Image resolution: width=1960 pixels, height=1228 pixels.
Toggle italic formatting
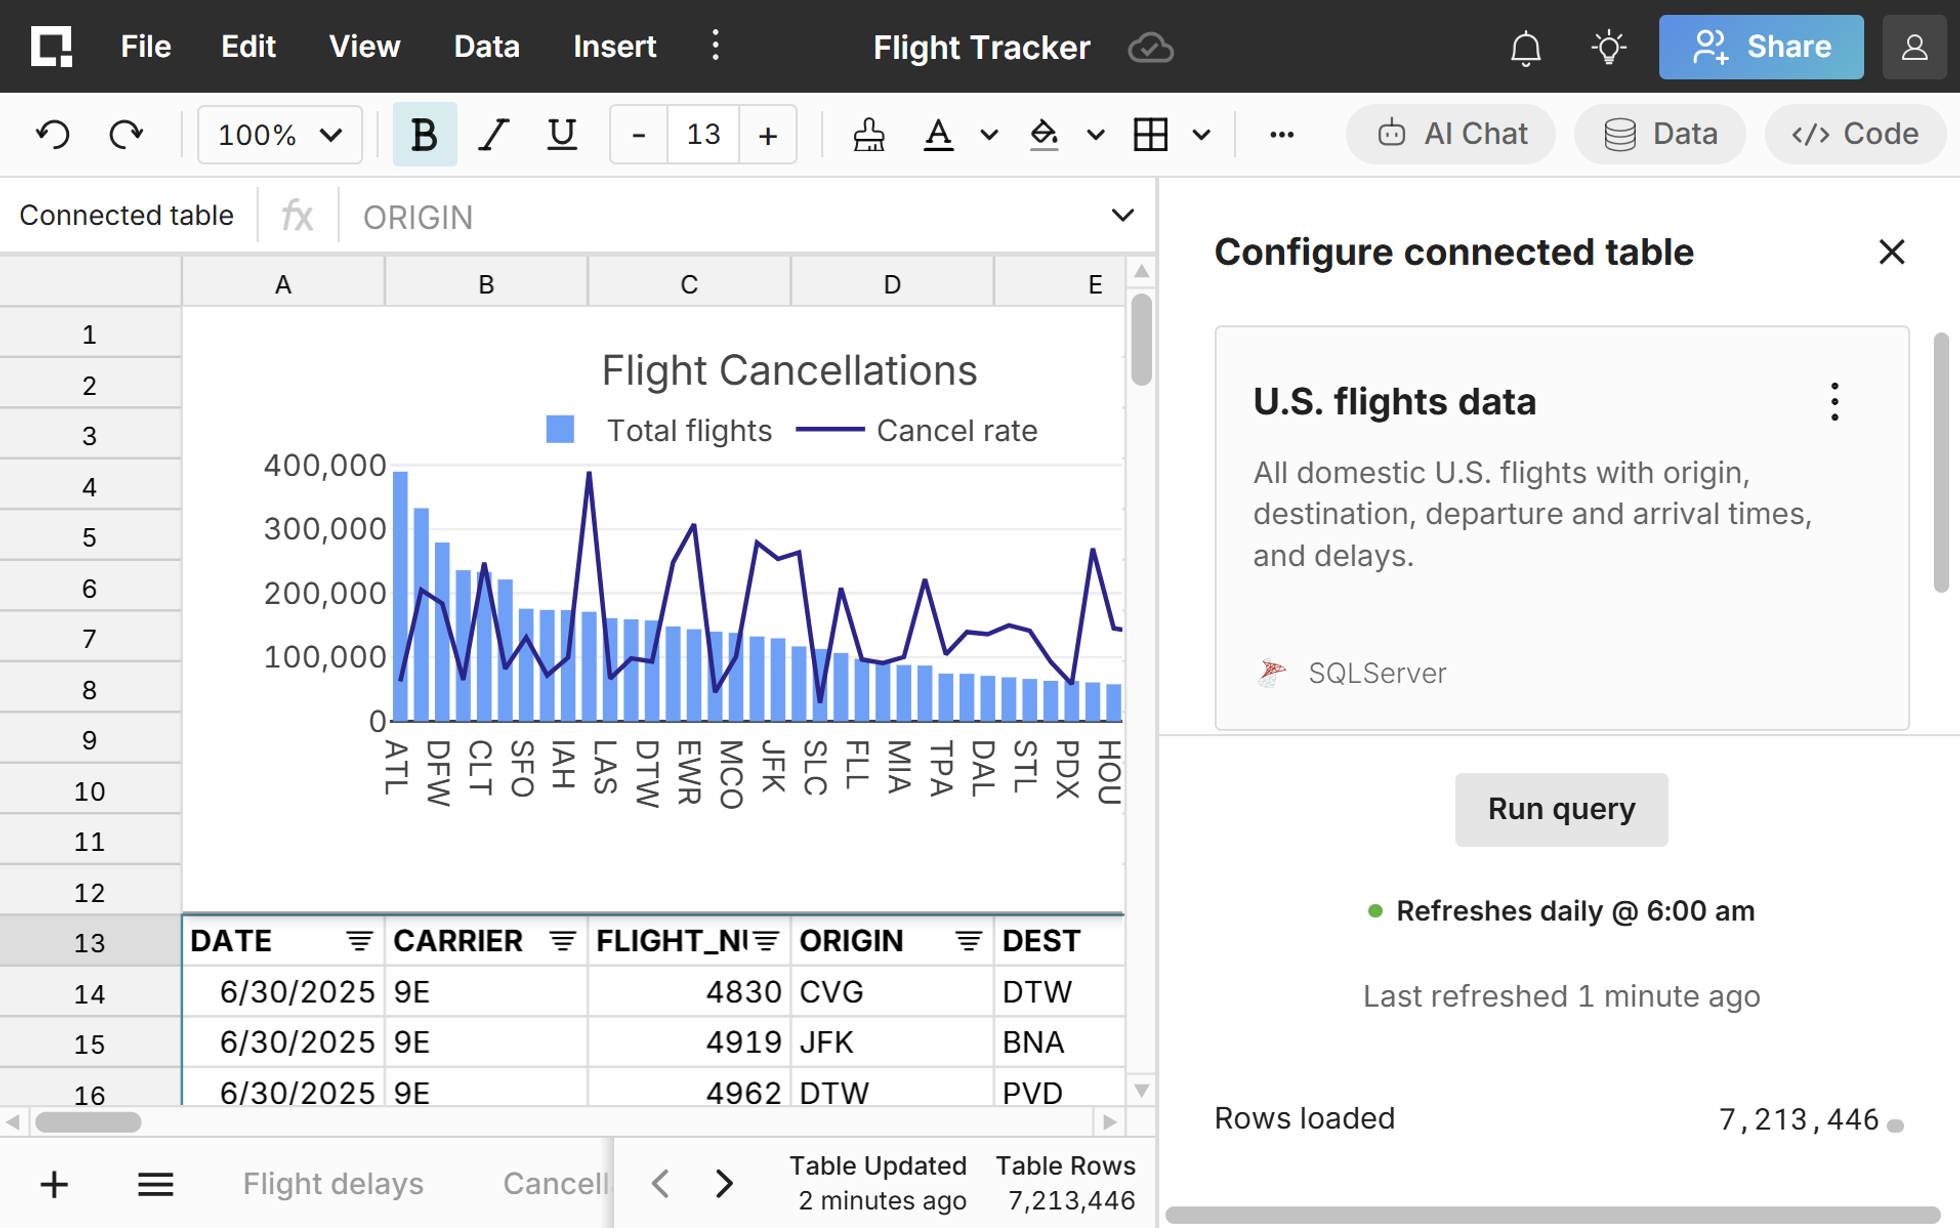pos(493,134)
